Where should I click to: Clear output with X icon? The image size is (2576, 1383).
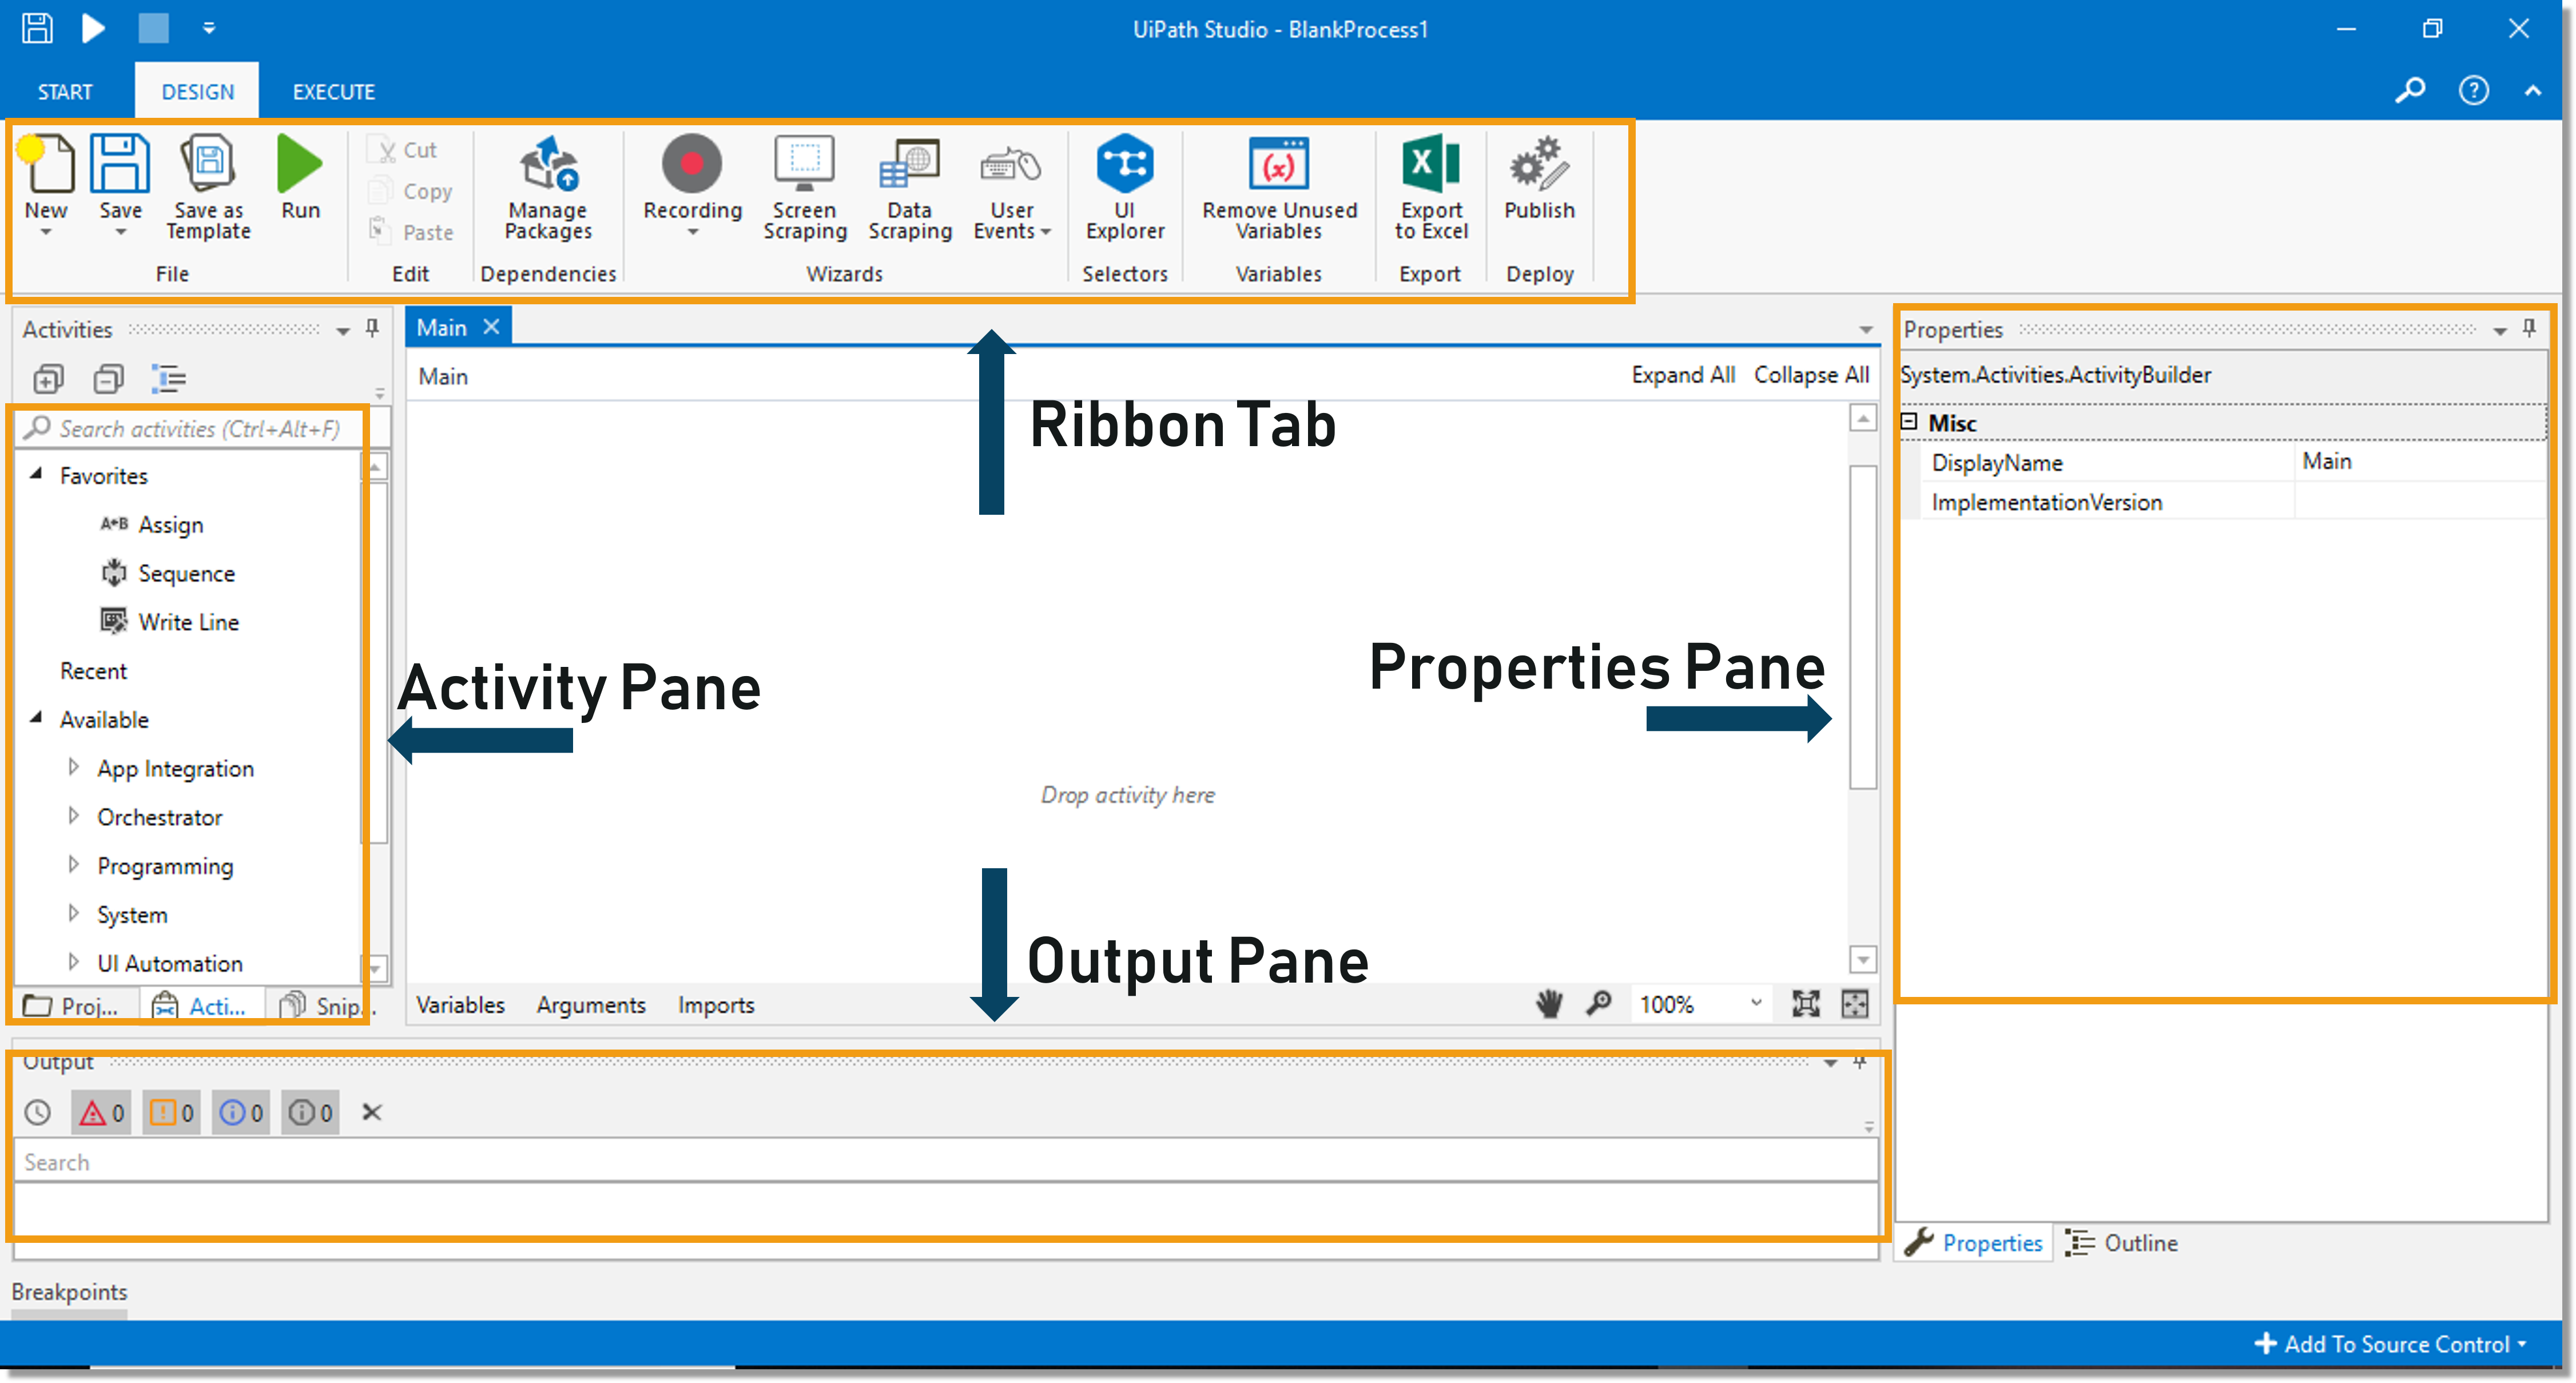tap(372, 1112)
